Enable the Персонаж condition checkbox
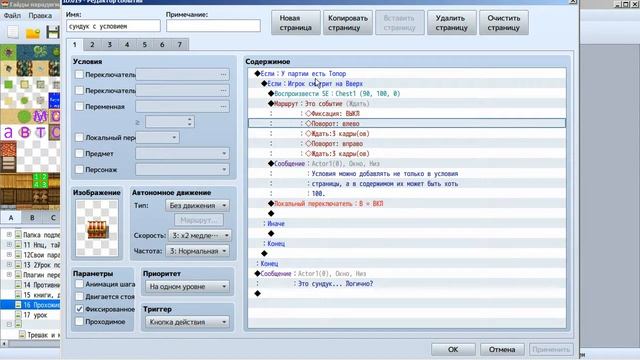Screen dimensions: 640x360 coord(79,169)
